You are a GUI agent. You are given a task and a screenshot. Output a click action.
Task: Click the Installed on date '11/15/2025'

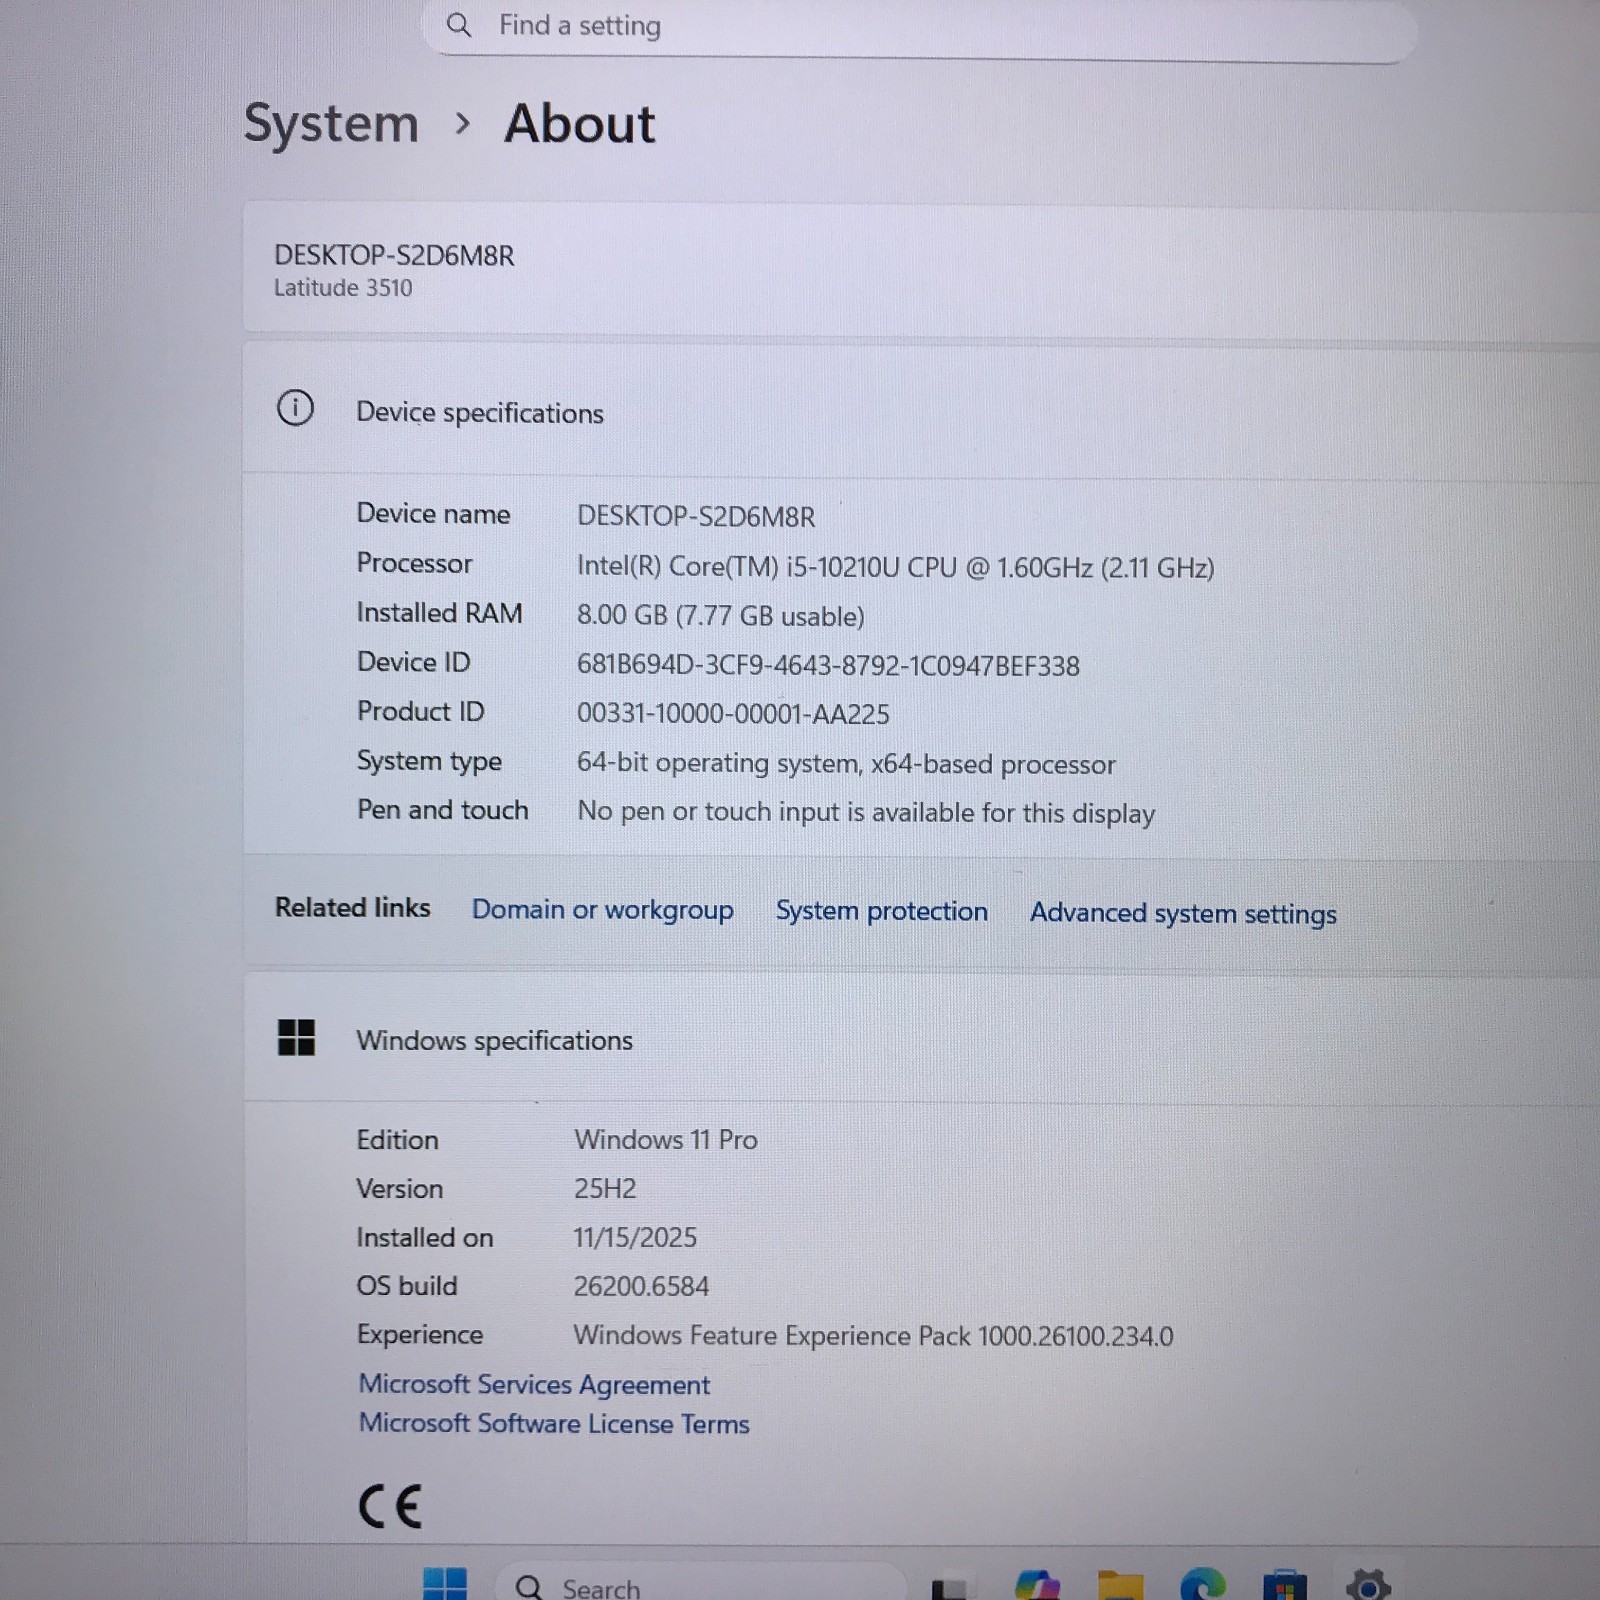635,1237
